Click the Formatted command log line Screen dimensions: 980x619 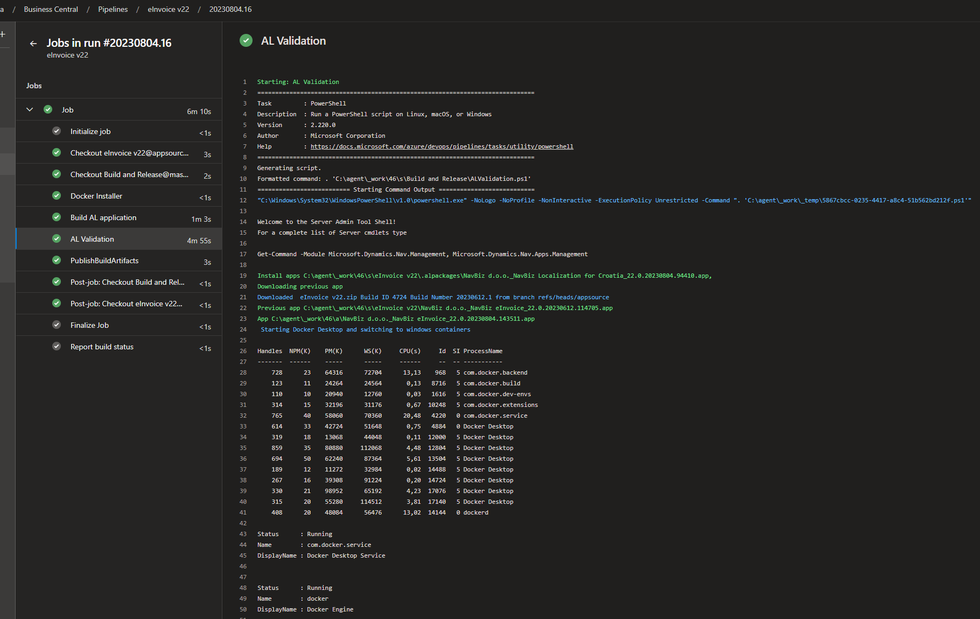pos(394,179)
